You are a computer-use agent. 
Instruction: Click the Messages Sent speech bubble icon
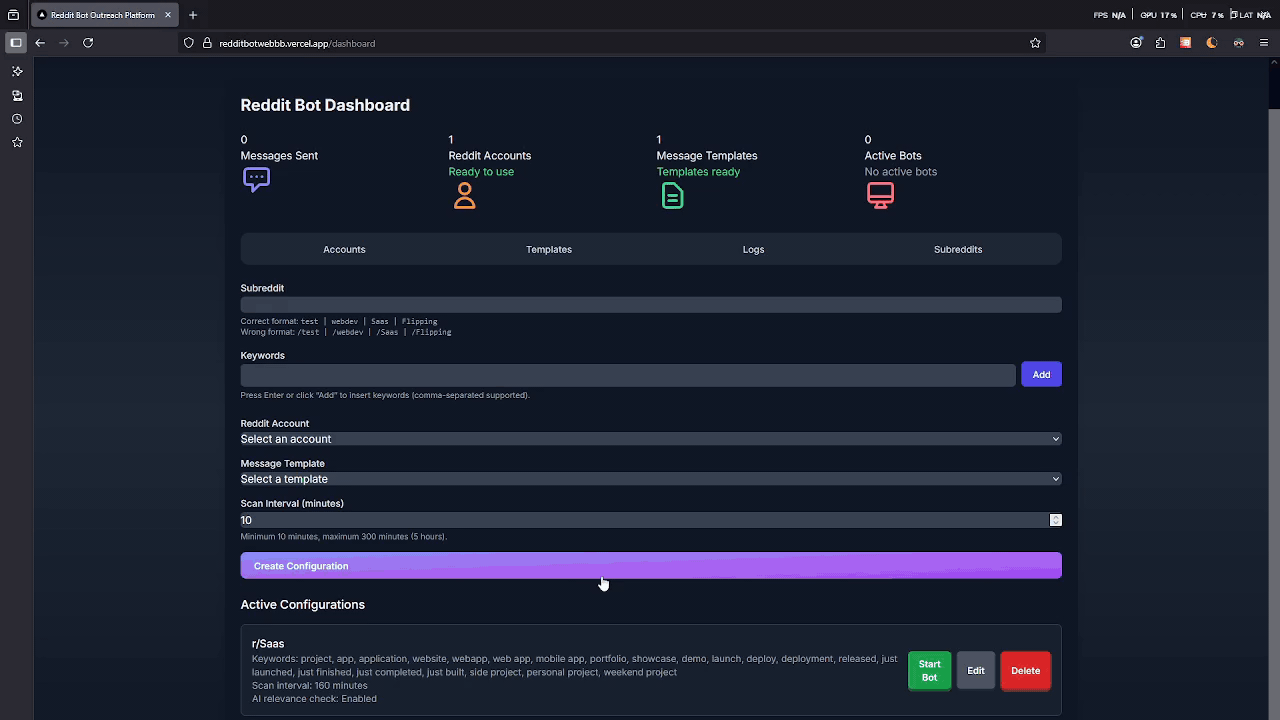(256, 179)
